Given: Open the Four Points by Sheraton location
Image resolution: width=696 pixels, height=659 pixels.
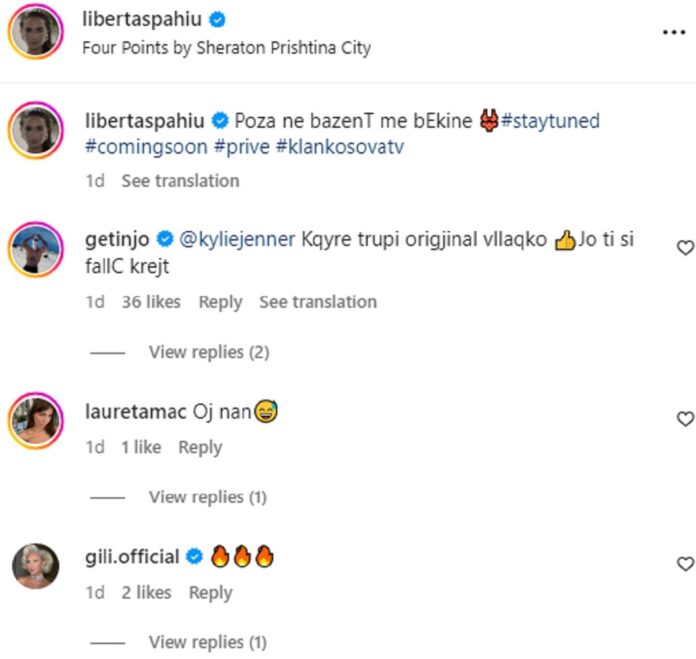Looking at the screenshot, I should 226,47.
